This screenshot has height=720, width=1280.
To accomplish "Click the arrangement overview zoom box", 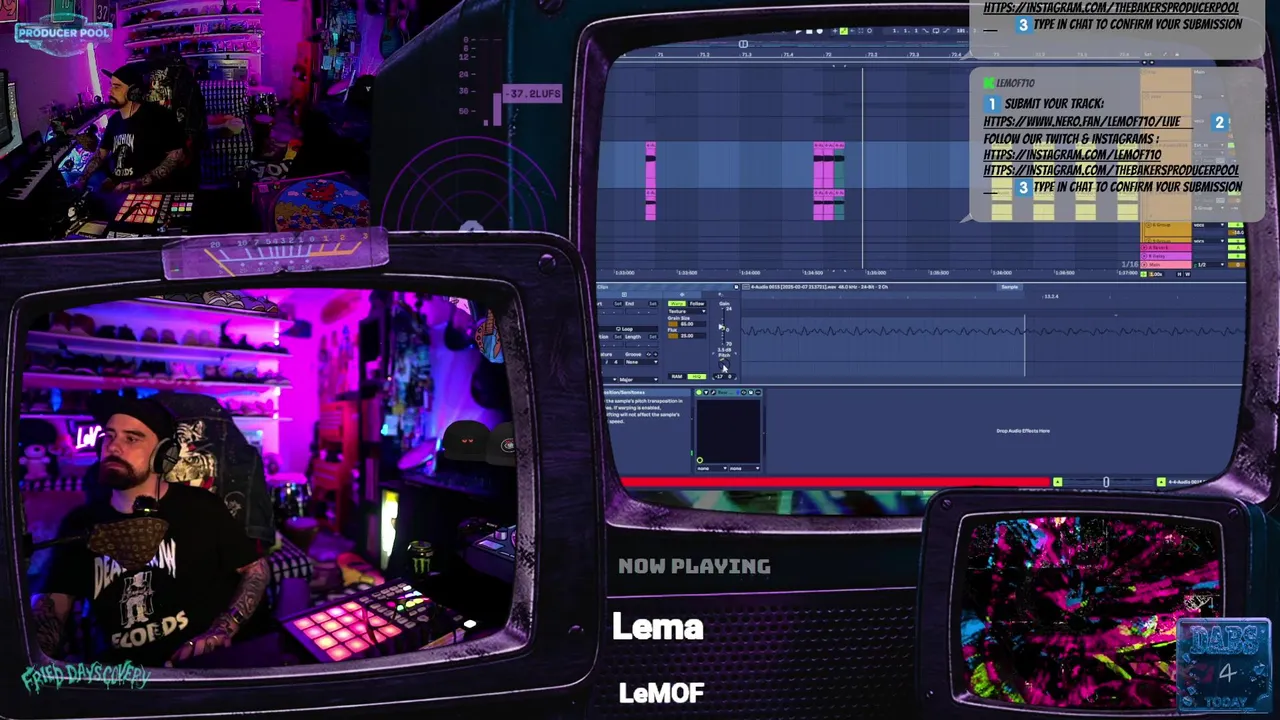I will pyautogui.click(x=743, y=44).
